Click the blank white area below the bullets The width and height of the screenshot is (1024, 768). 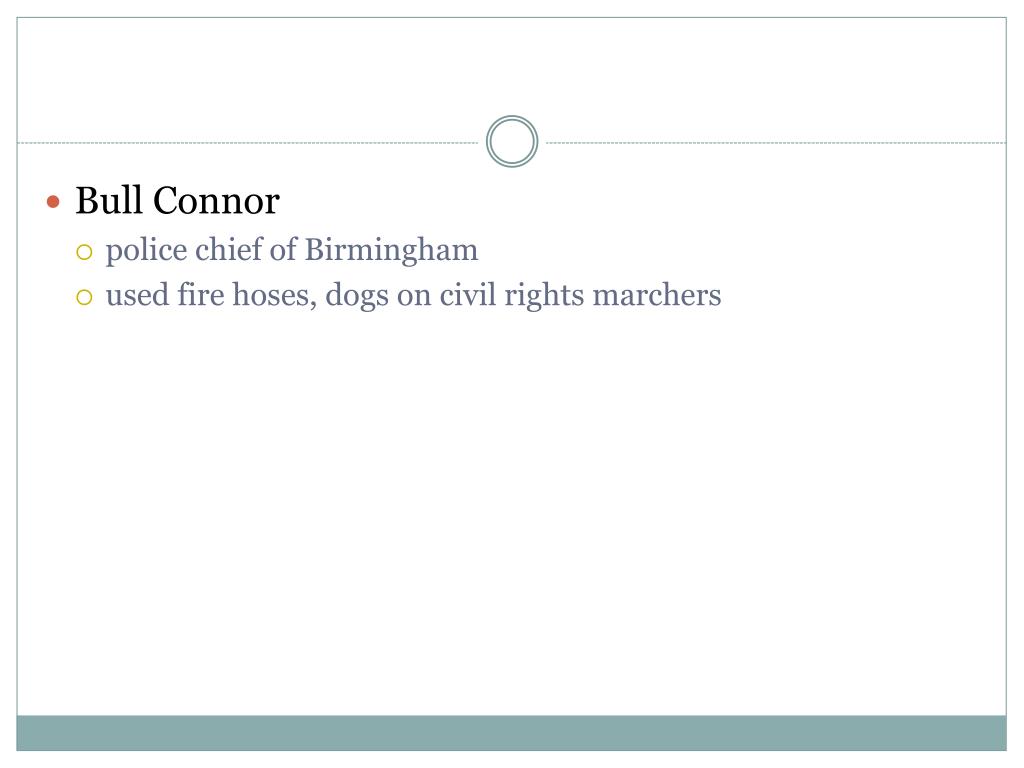click(x=511, y=509)
